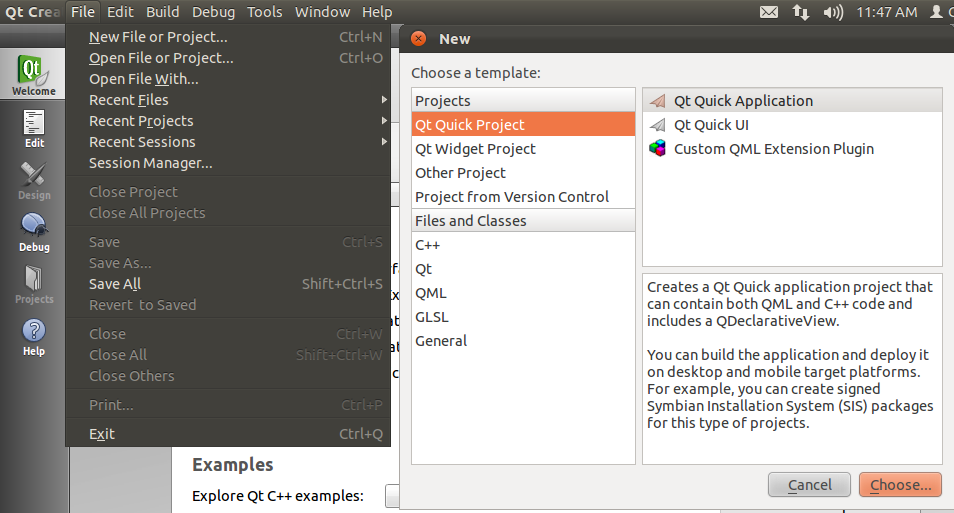Choose Exit from the File menu
The width and height of the screenshot is (954, 513).
tap(102, 434)
